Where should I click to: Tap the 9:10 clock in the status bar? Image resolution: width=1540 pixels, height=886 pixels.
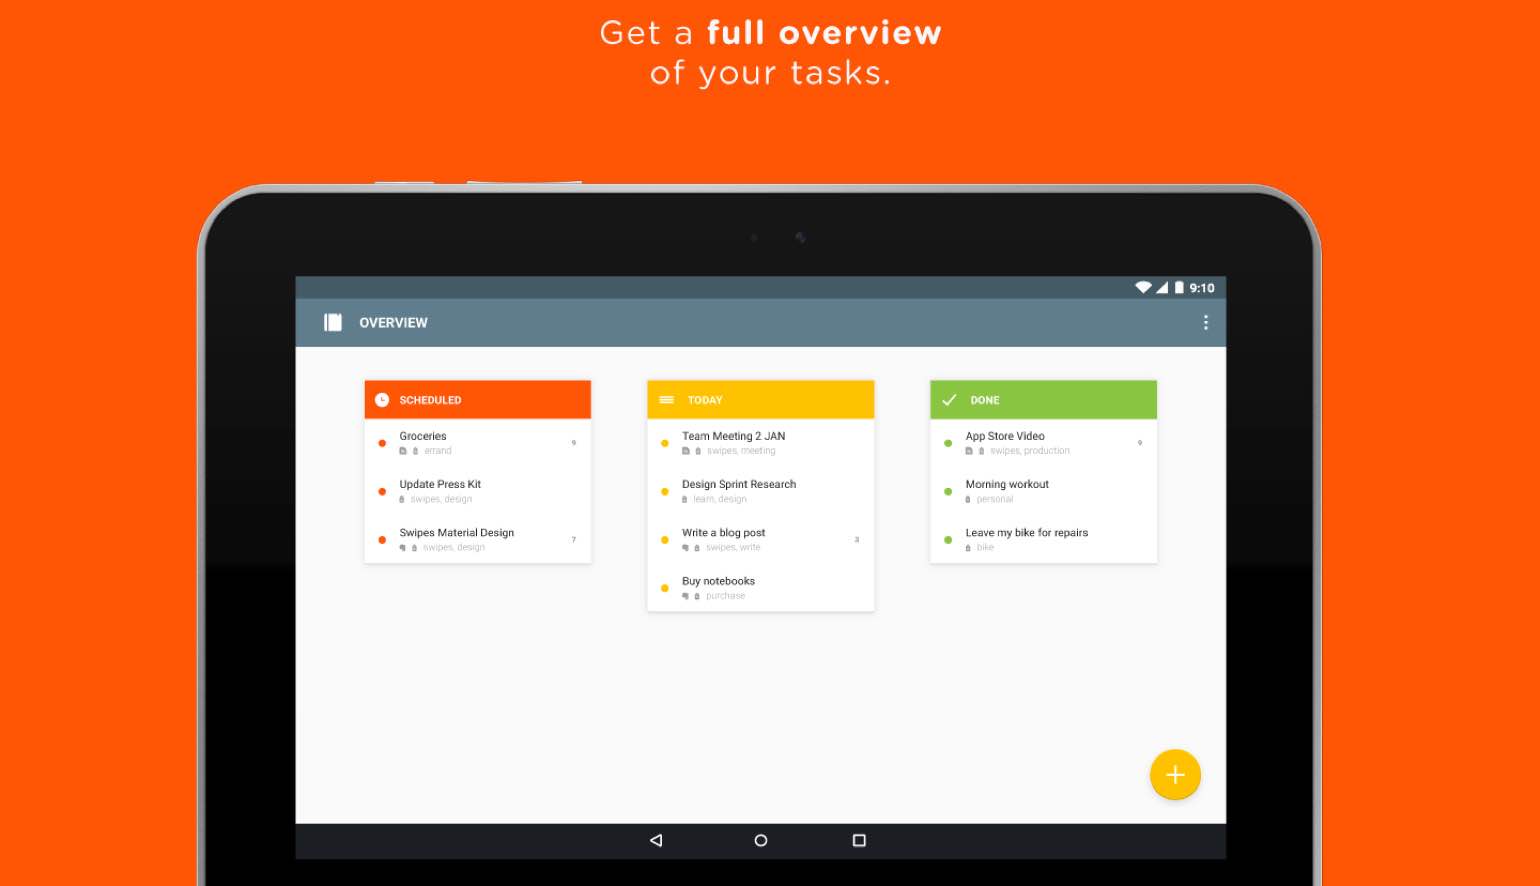(x=1200, y=287)
